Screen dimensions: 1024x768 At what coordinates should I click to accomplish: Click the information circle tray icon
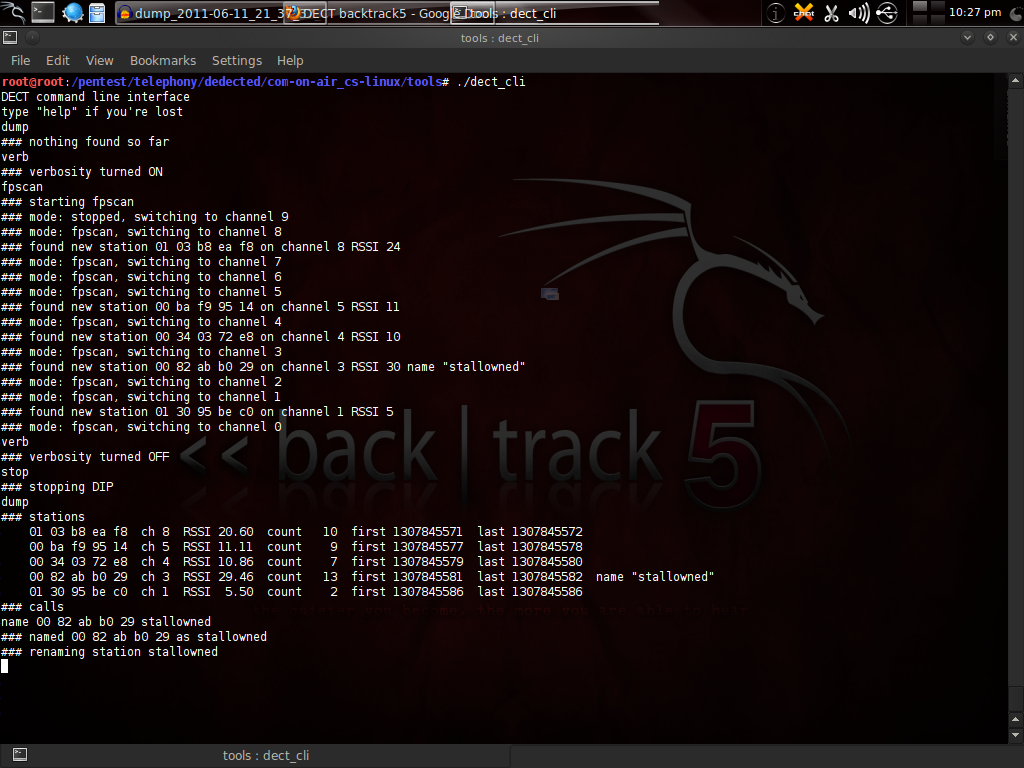pos(775,13)
